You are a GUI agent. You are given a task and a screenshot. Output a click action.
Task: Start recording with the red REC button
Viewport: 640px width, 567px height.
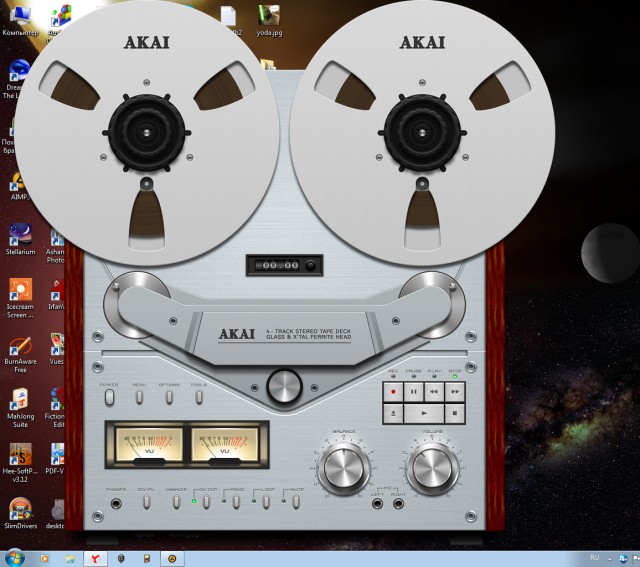[393, 392]
